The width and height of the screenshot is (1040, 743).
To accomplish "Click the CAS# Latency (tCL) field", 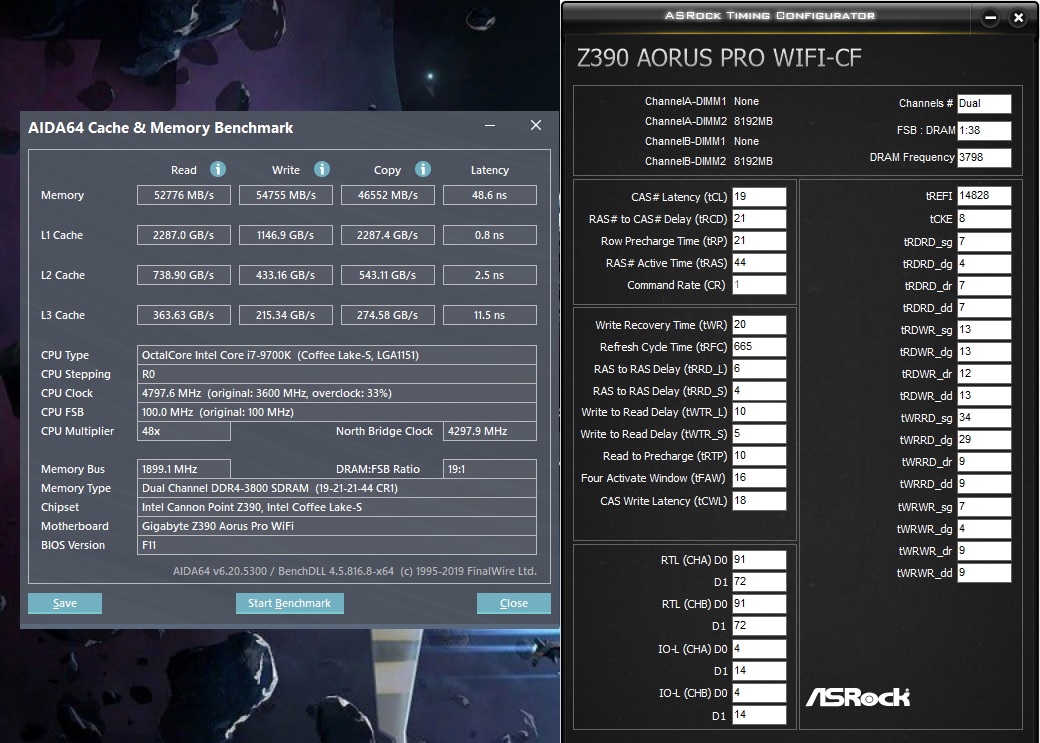I will 759,197.
